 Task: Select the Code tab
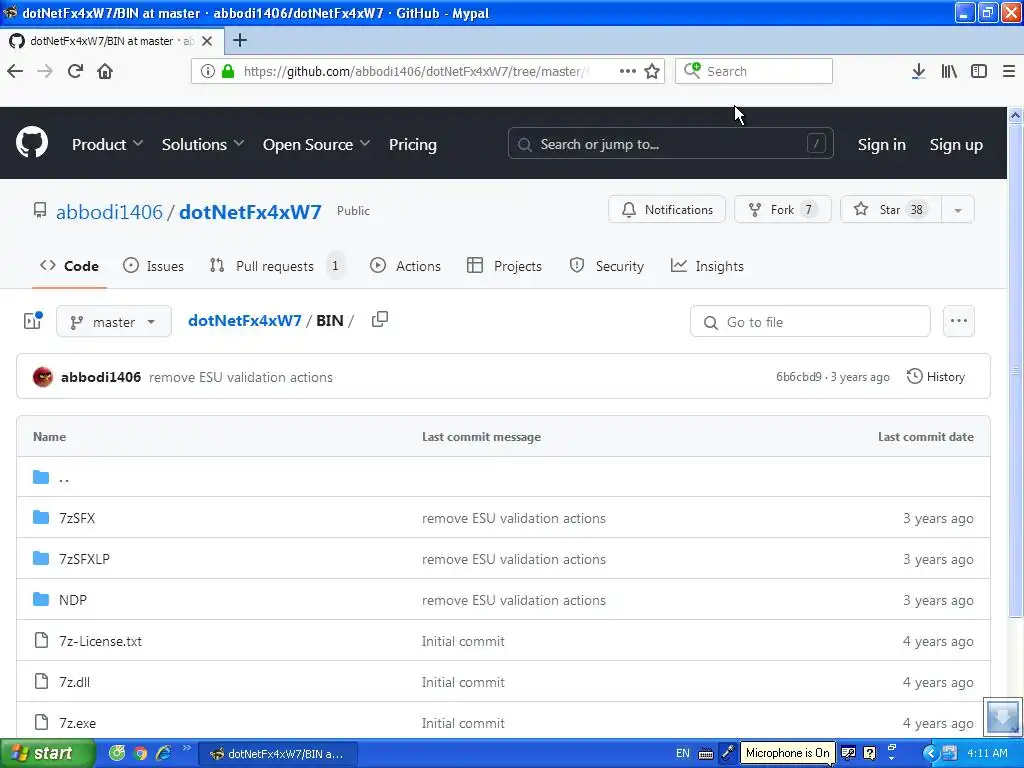pyautogui.click(x=69, y=266)
